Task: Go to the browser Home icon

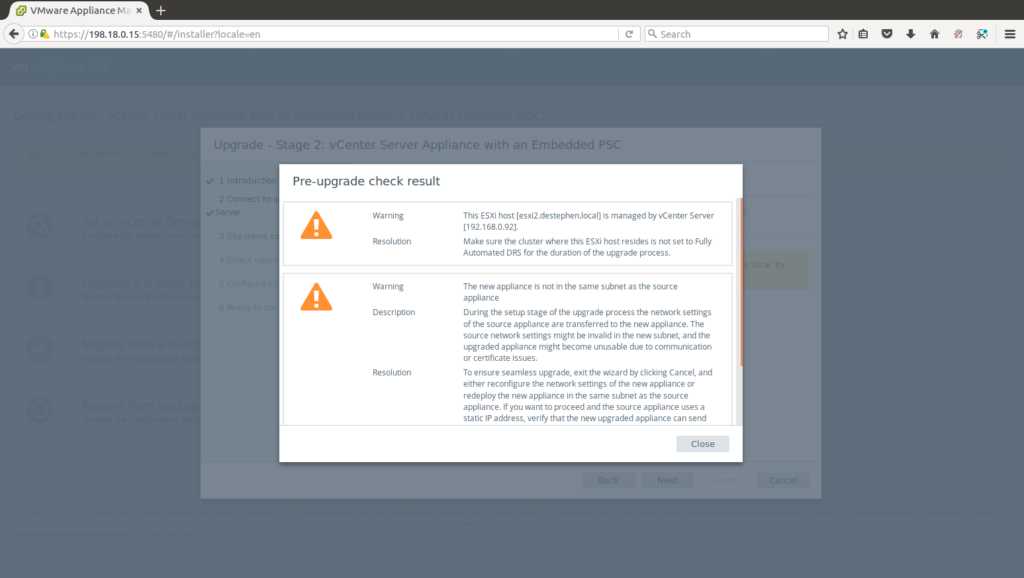Action: click(935, 34)
